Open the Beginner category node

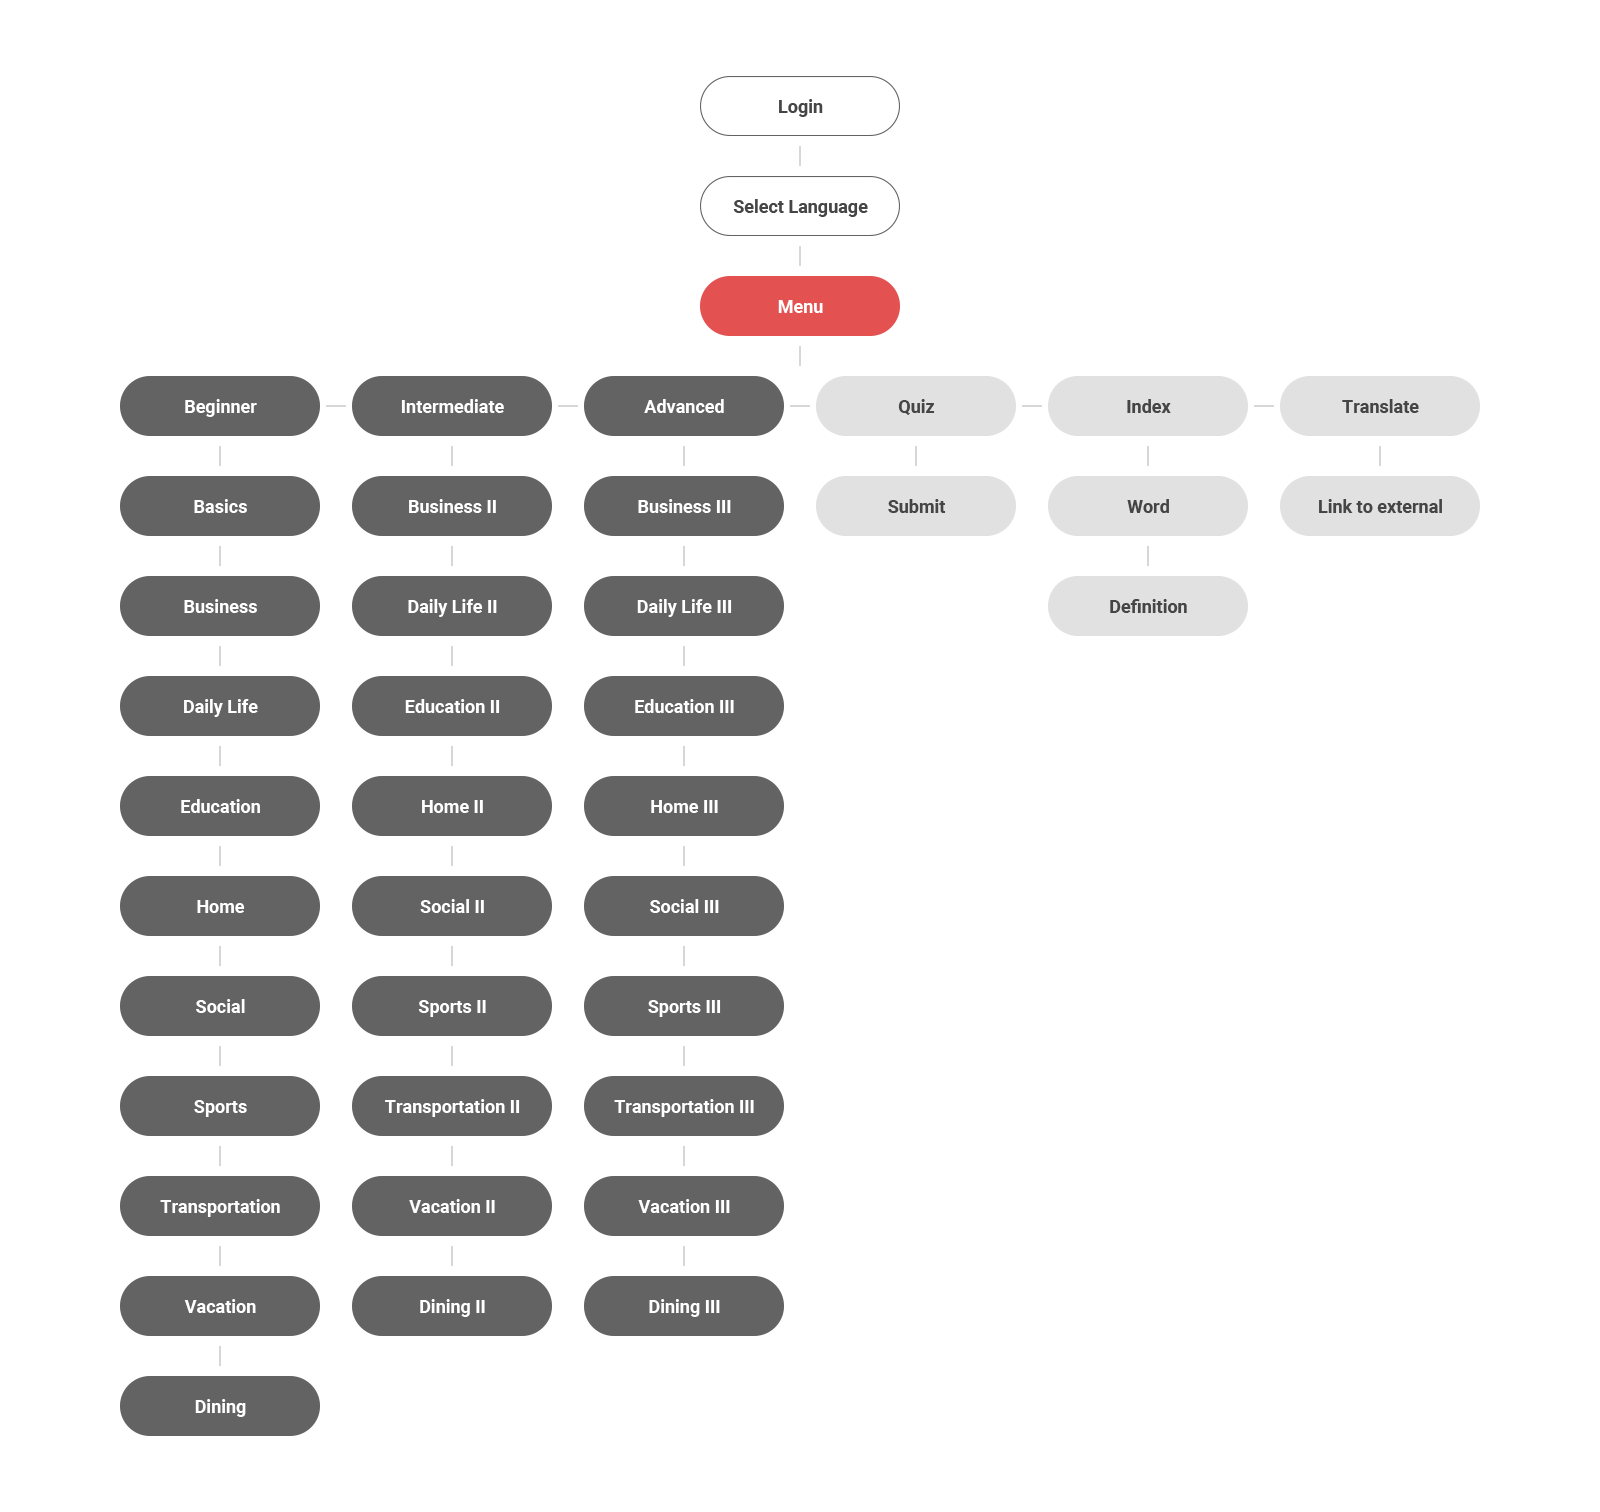click(x=220, y=406)
